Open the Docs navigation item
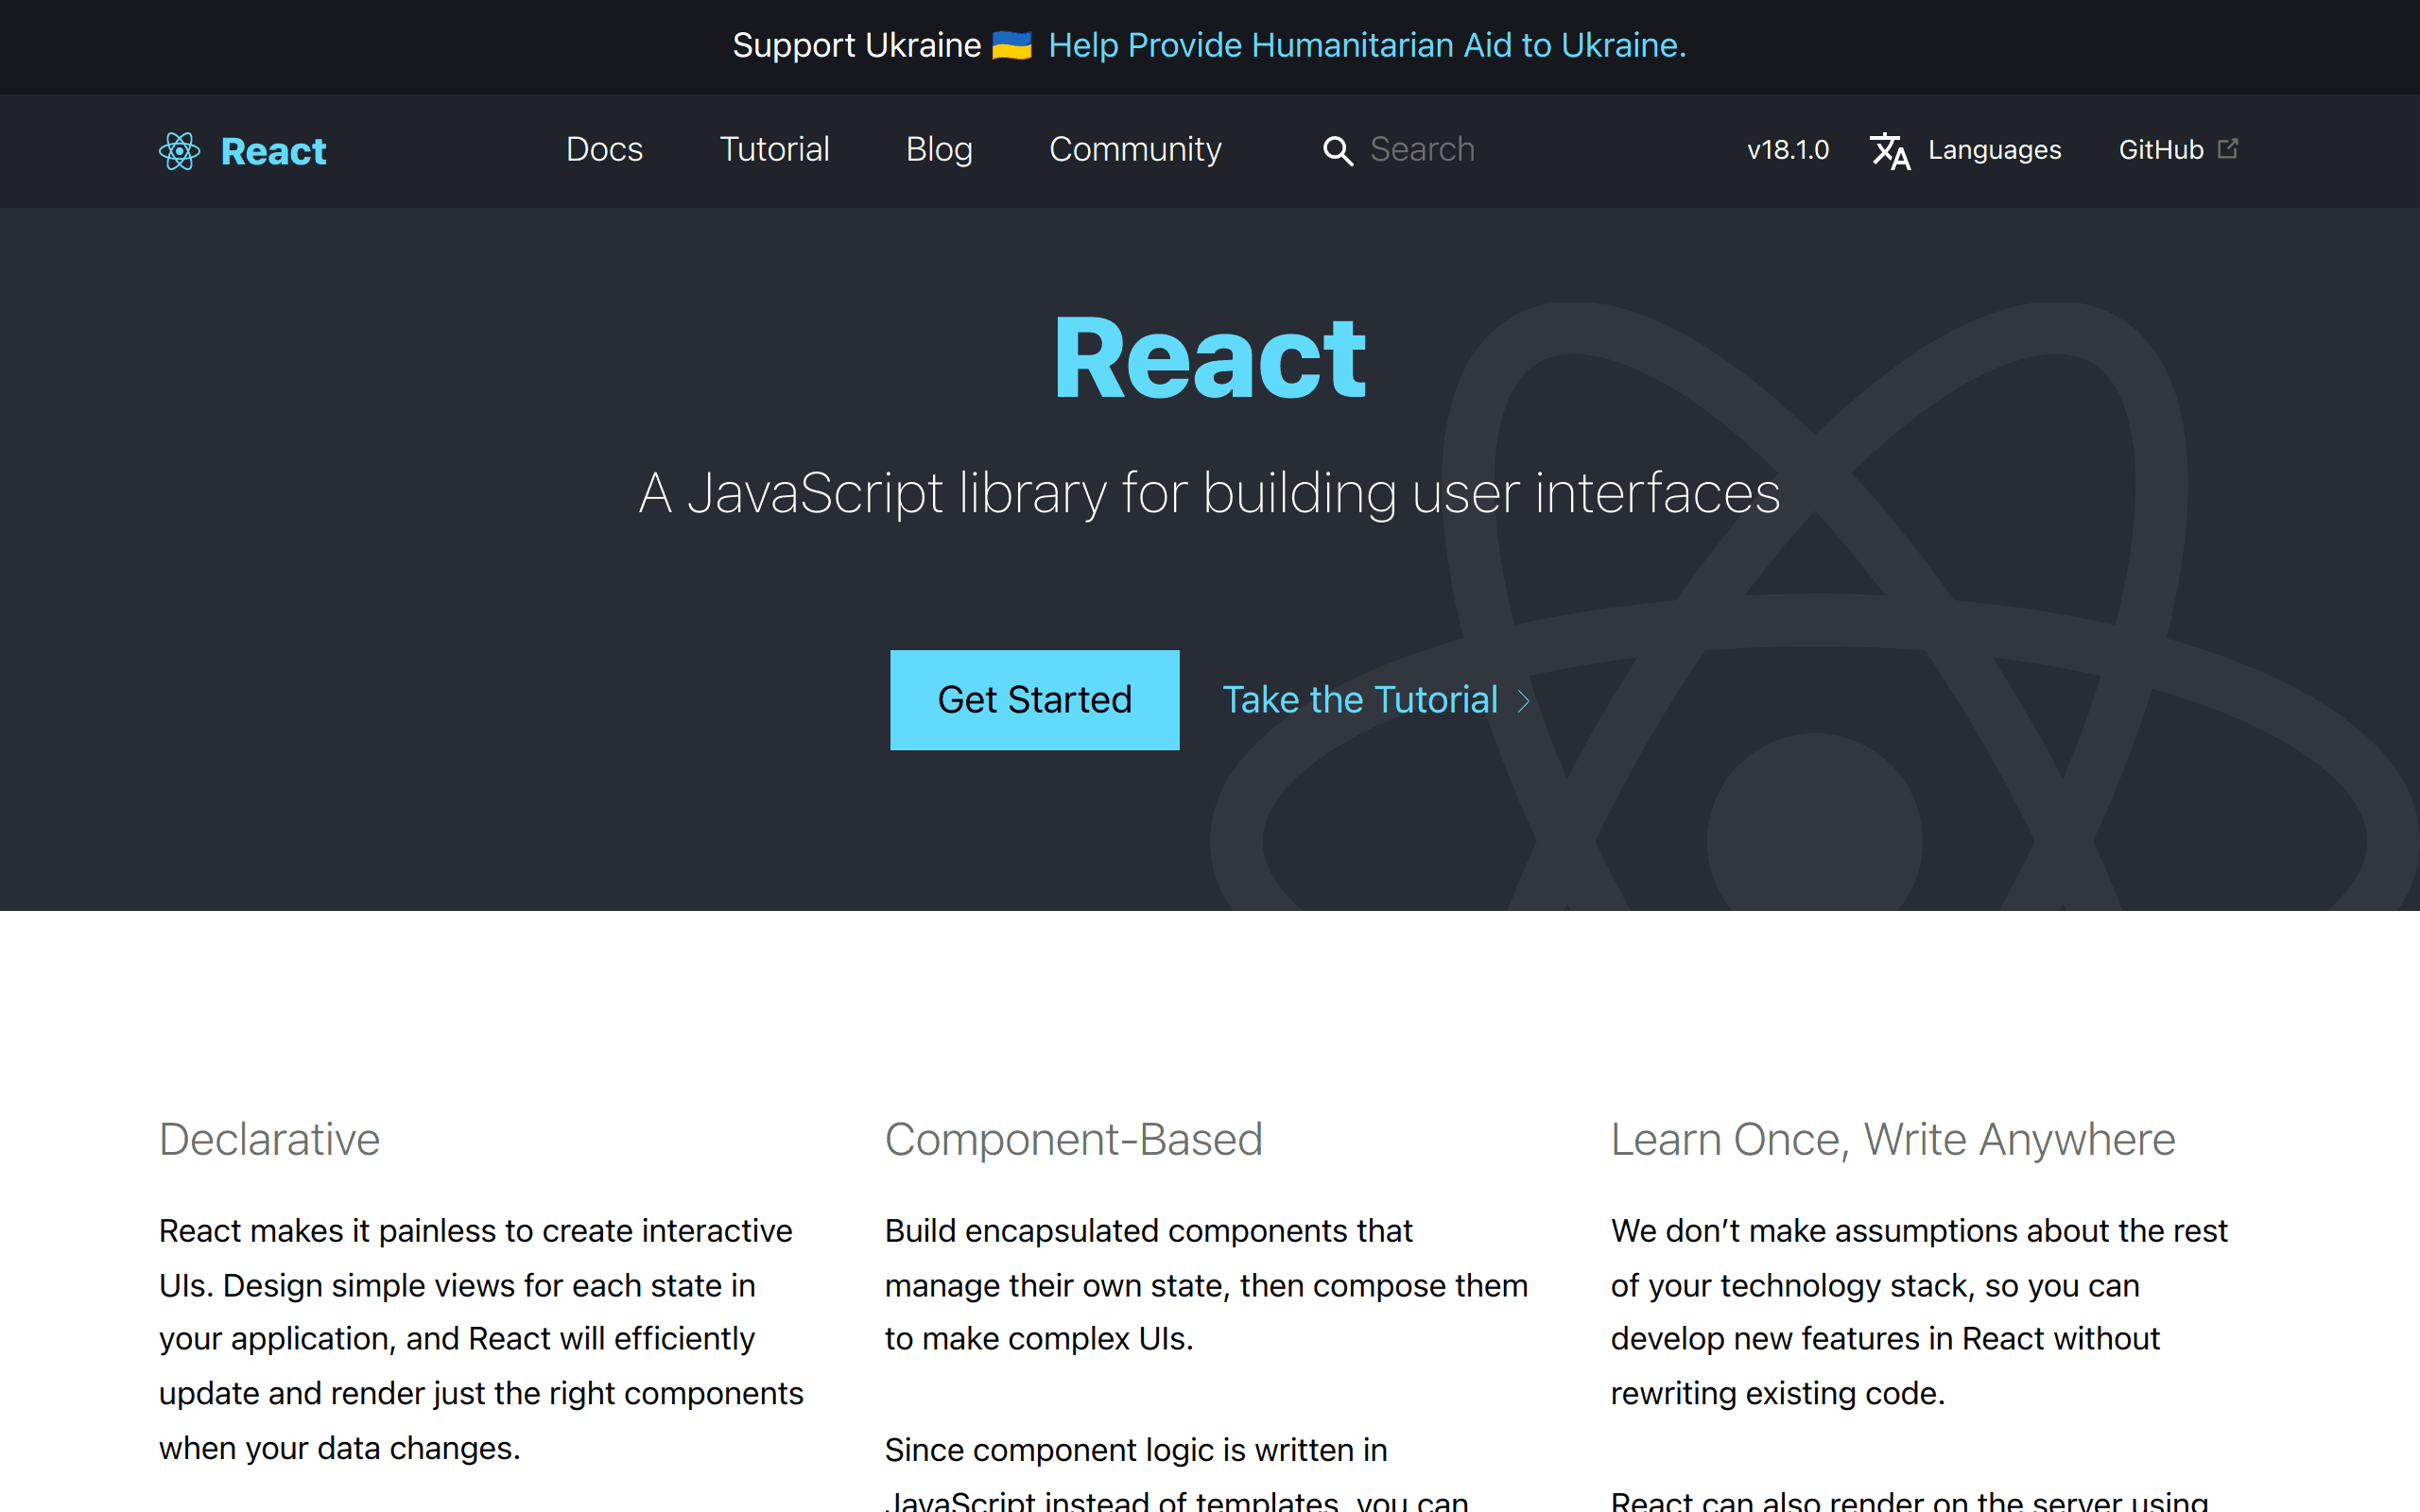Screen dimensions: 2420x1512 [604, 150]
